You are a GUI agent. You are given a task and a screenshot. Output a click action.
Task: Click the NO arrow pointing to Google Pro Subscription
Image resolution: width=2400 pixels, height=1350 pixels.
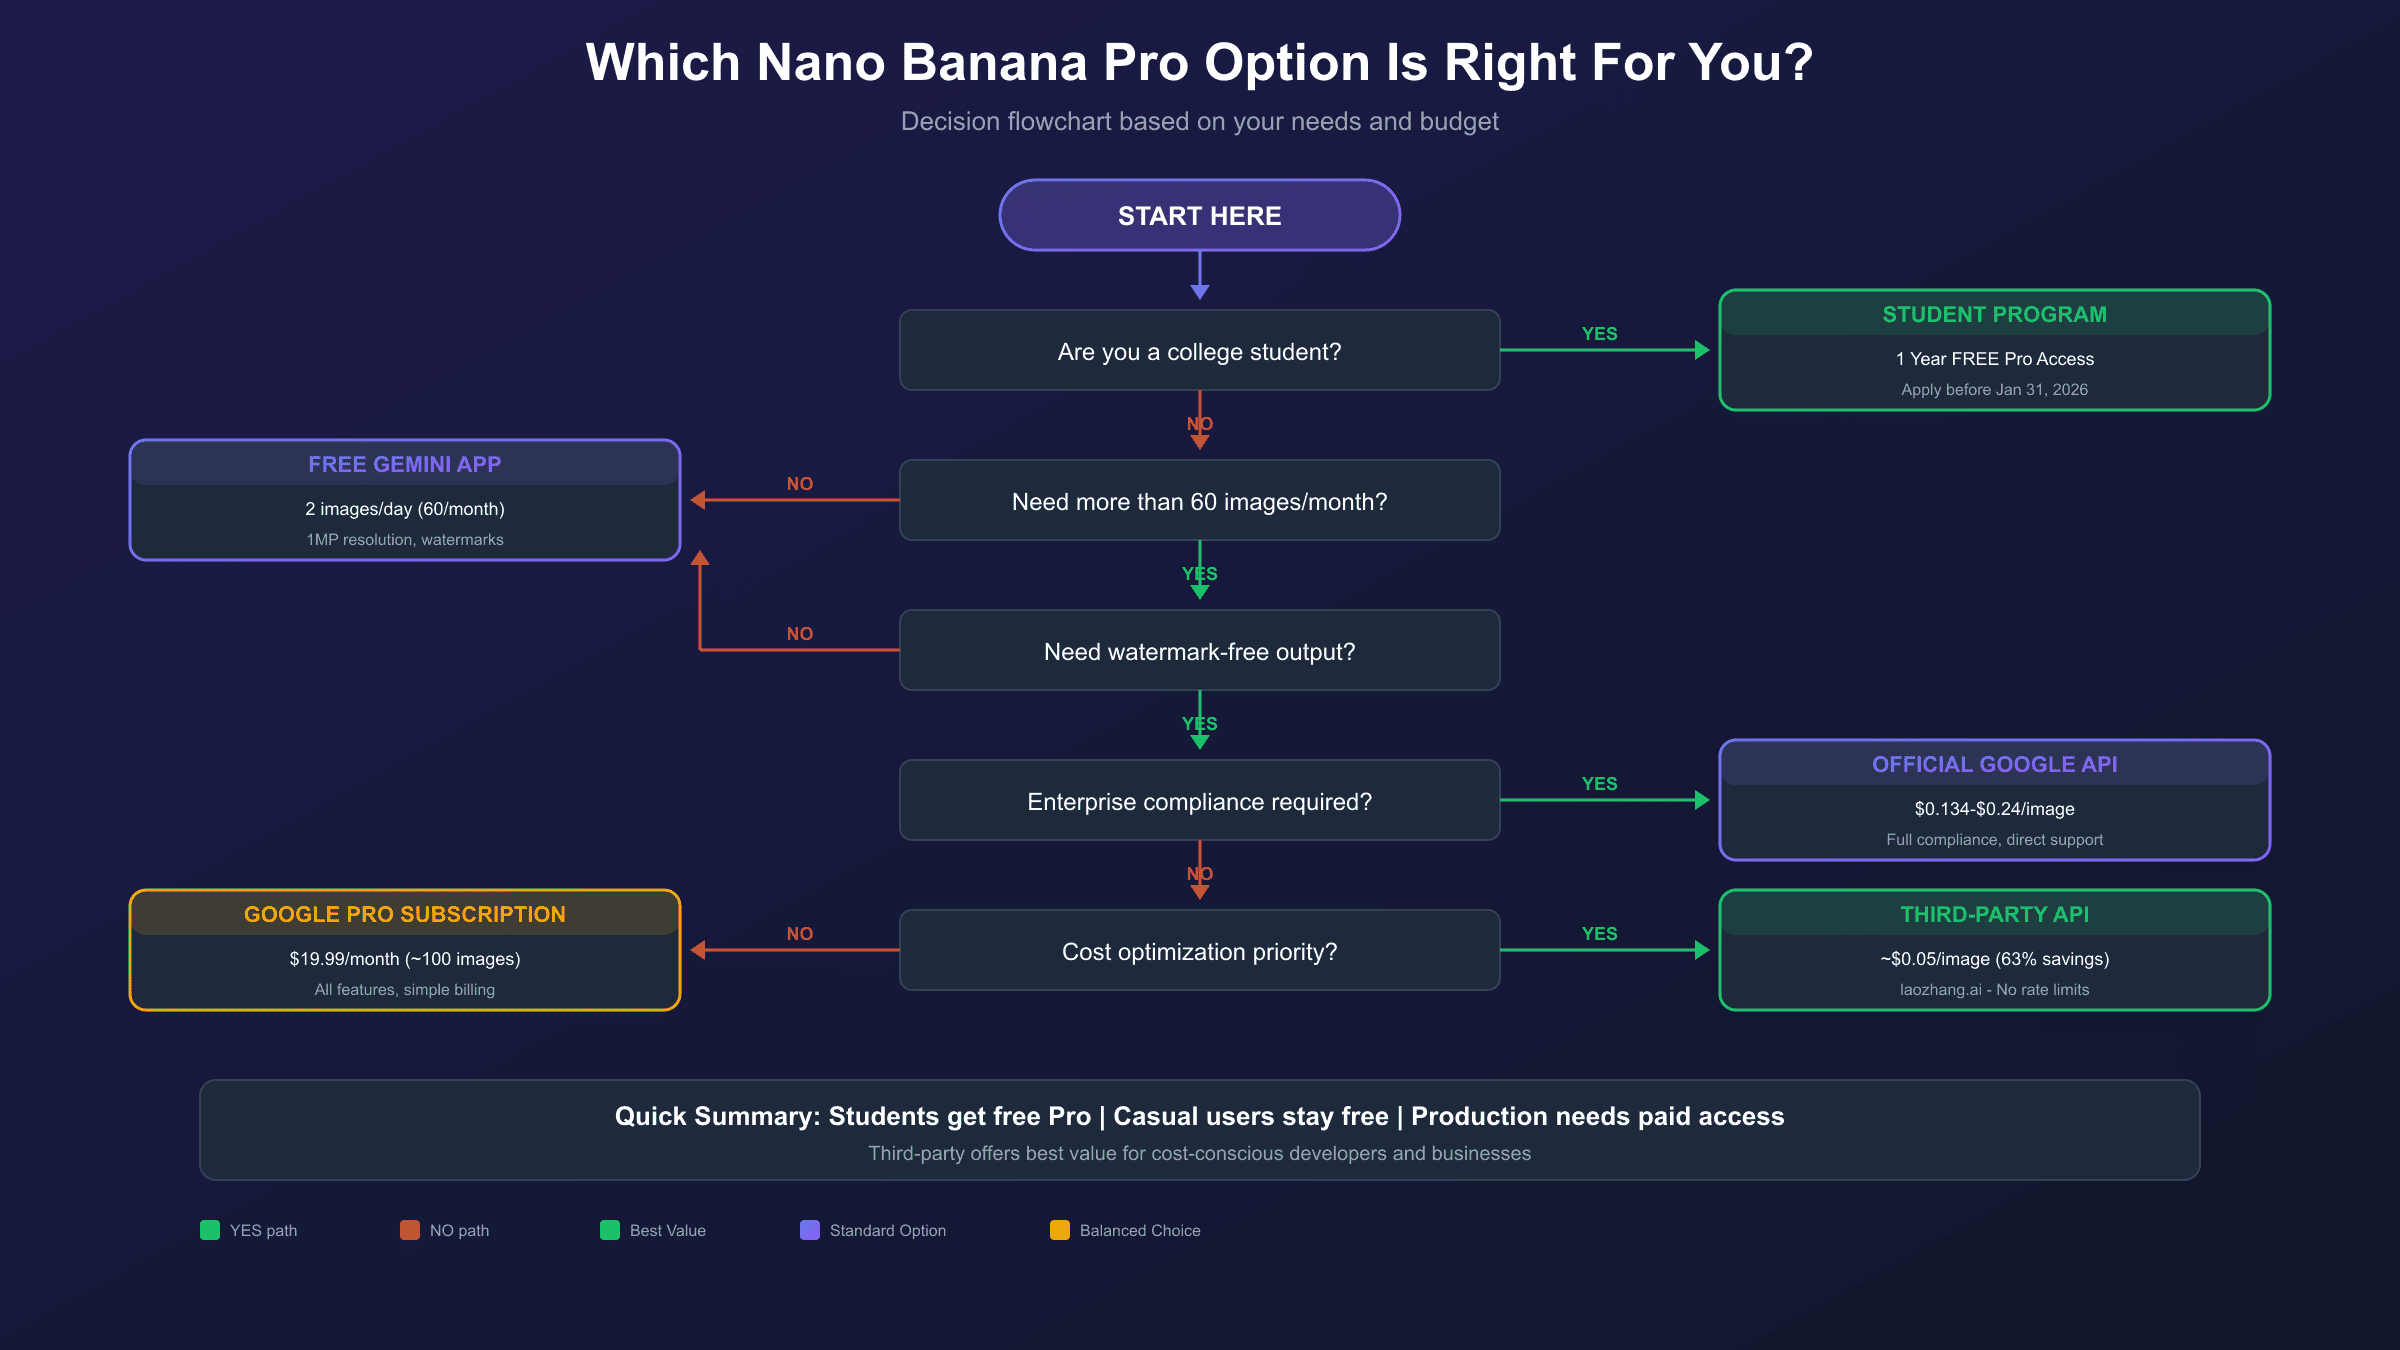click(796, 950)
